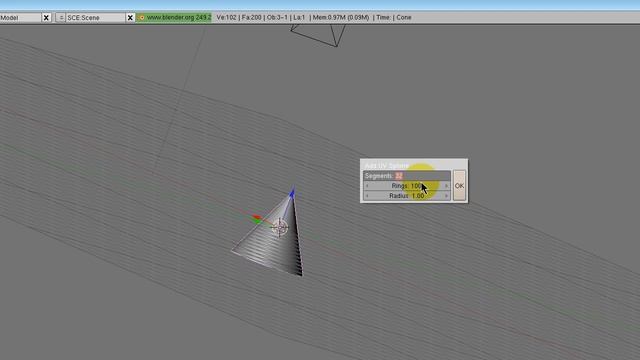Click the Radius 1.00 number field

pos(407,196)
